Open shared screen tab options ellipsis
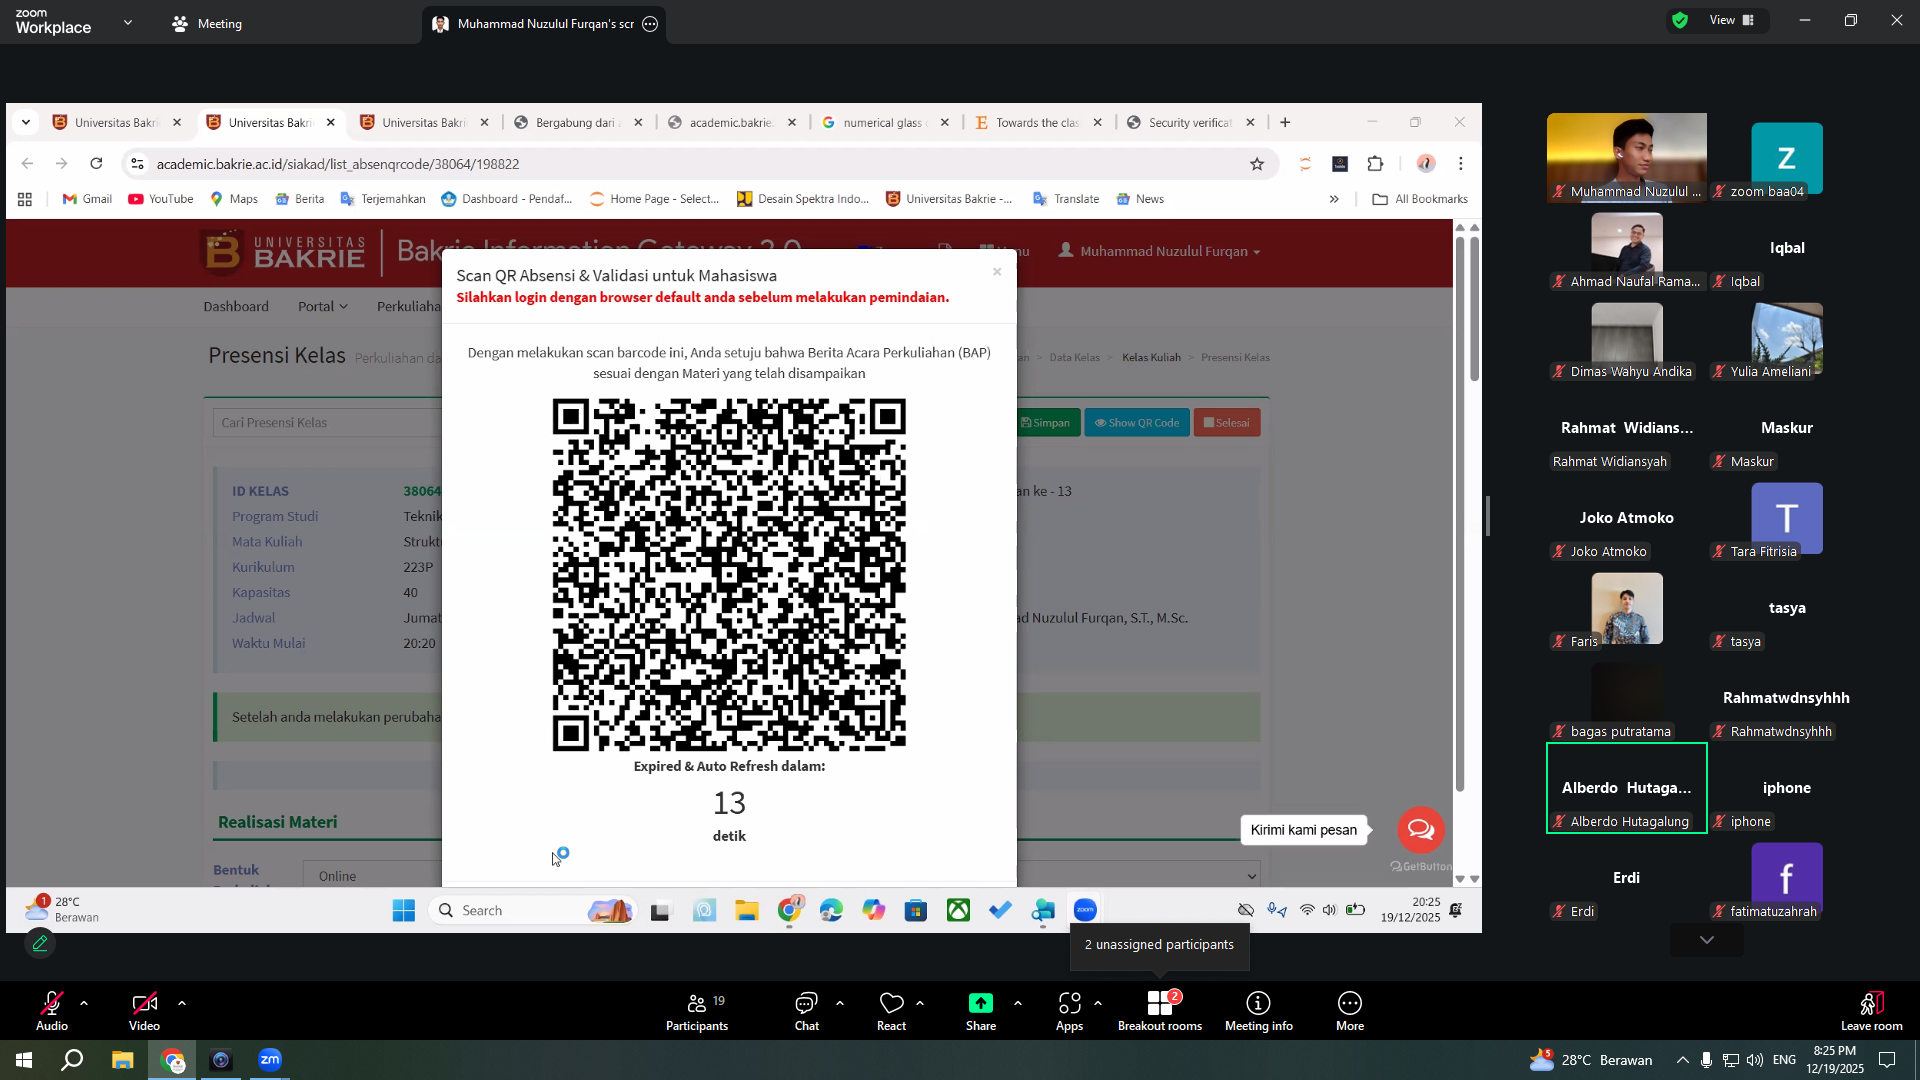1920x1080 pixels. (650, 24)
